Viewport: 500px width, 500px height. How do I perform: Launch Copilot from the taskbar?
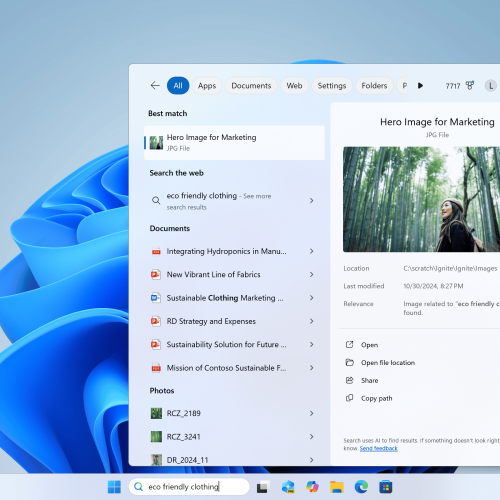tap(312, 487)
